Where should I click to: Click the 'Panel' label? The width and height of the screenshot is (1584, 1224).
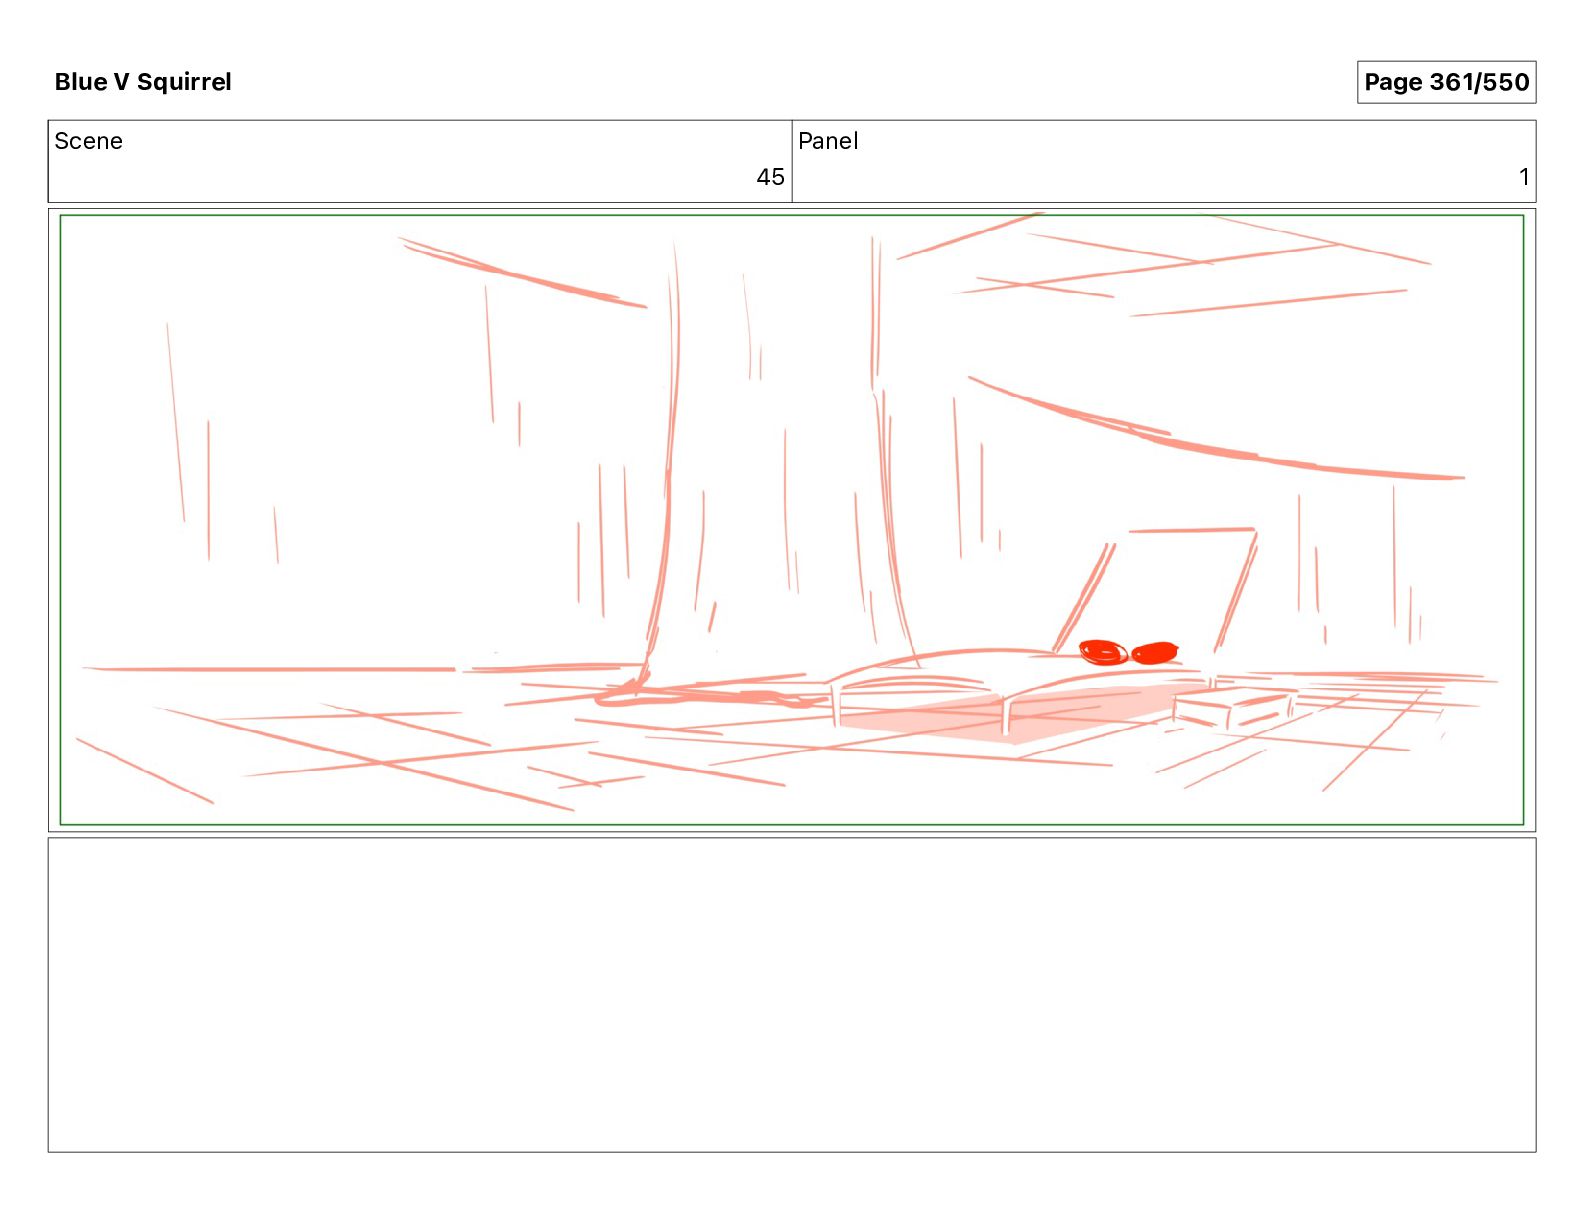(x=828, y=141)
